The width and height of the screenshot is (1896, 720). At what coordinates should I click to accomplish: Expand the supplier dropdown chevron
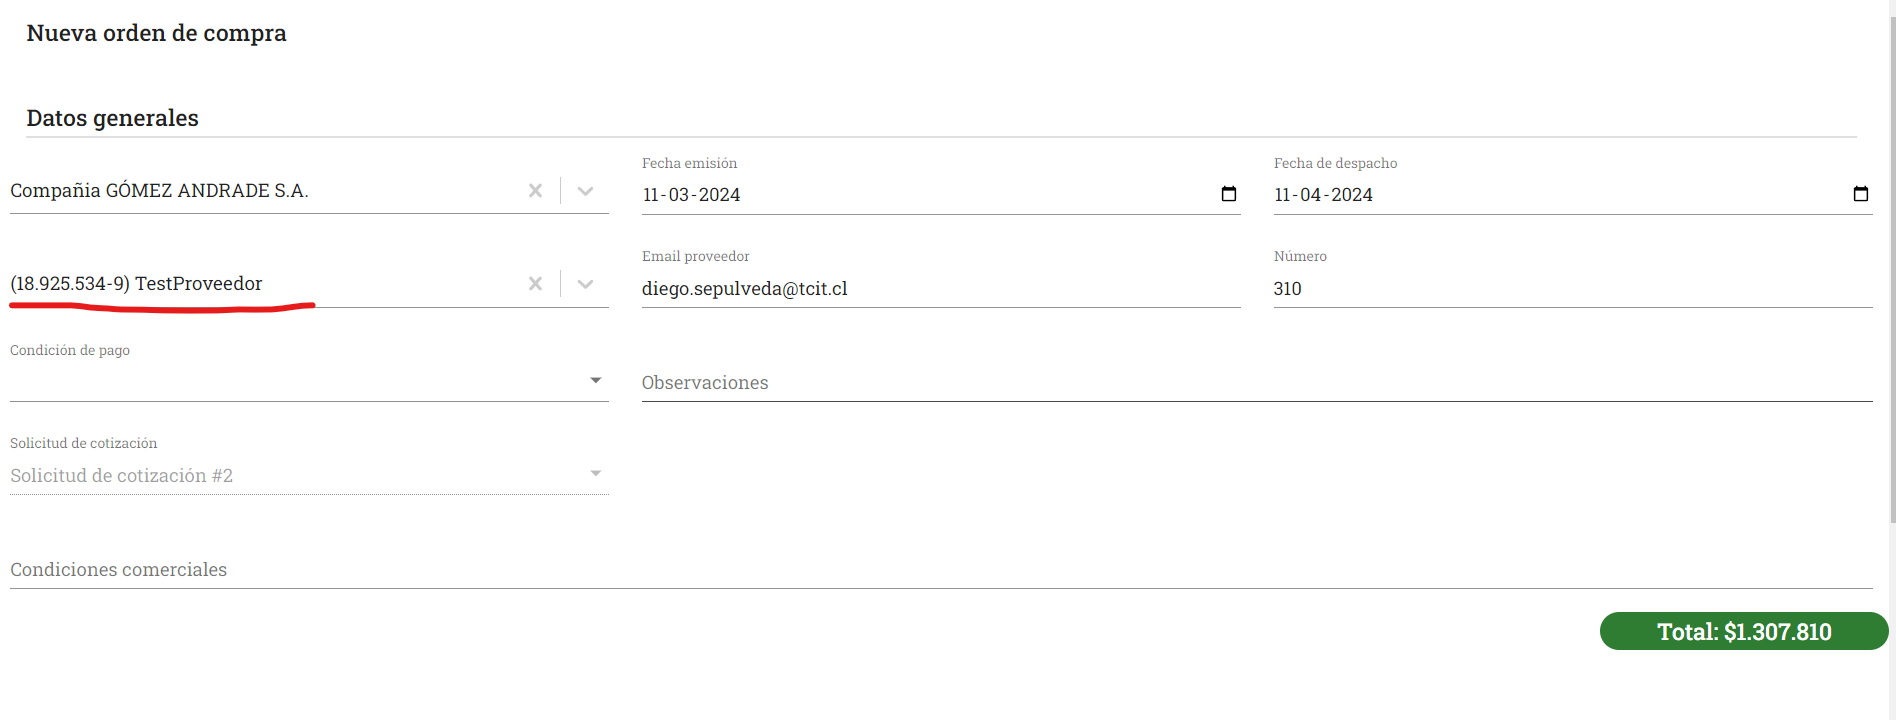click(x=586, y=284)
